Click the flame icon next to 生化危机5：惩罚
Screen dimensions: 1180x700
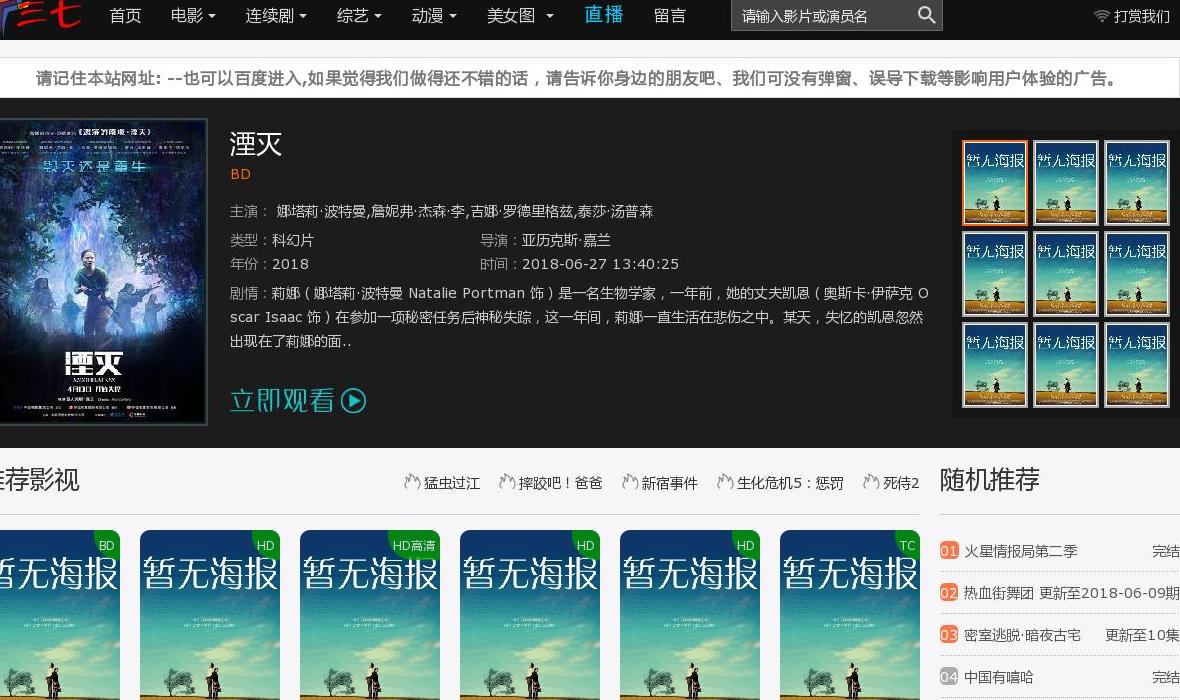725,482
